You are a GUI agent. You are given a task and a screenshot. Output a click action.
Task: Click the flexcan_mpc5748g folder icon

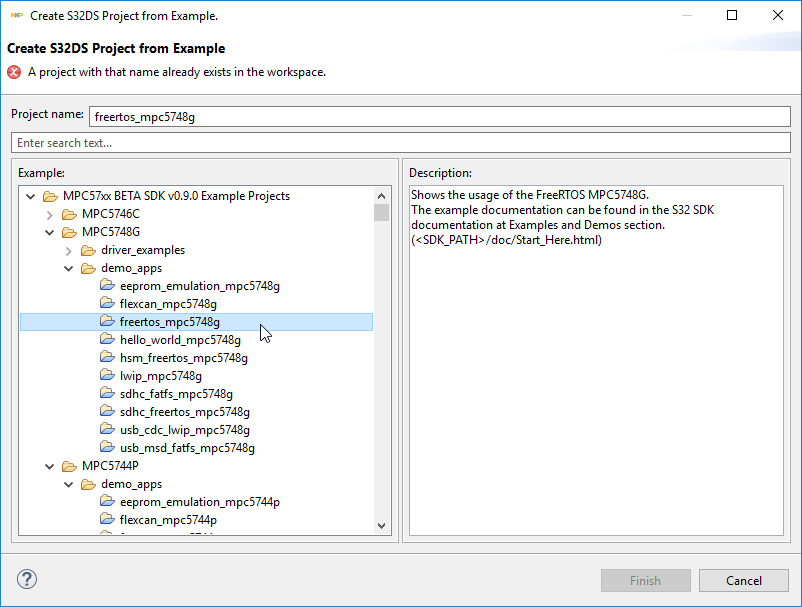108,304
